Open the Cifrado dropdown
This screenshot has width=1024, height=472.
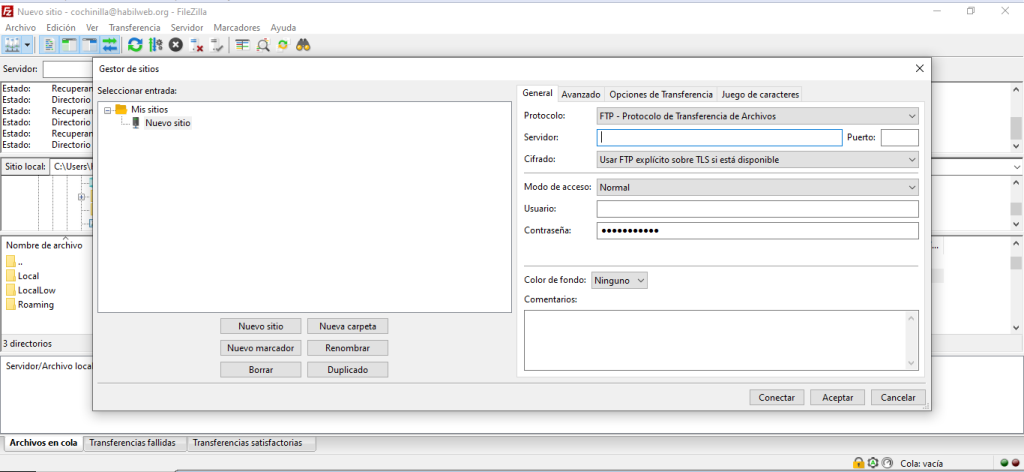point(758,159)
